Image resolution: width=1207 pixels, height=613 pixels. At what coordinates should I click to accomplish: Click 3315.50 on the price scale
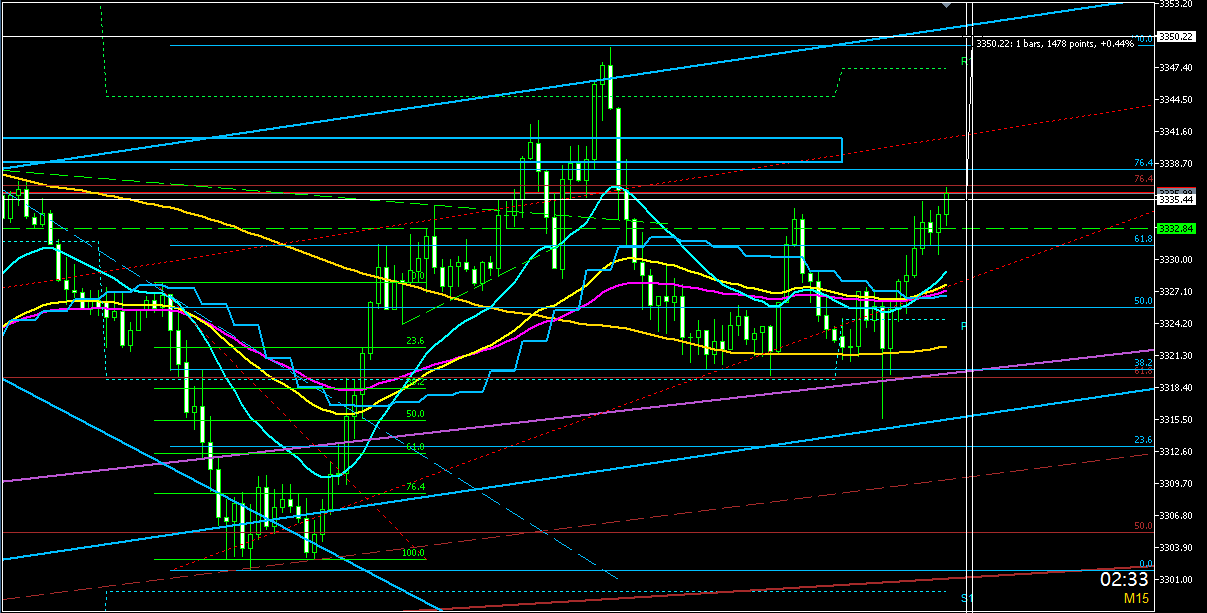tap(1175, 420)
